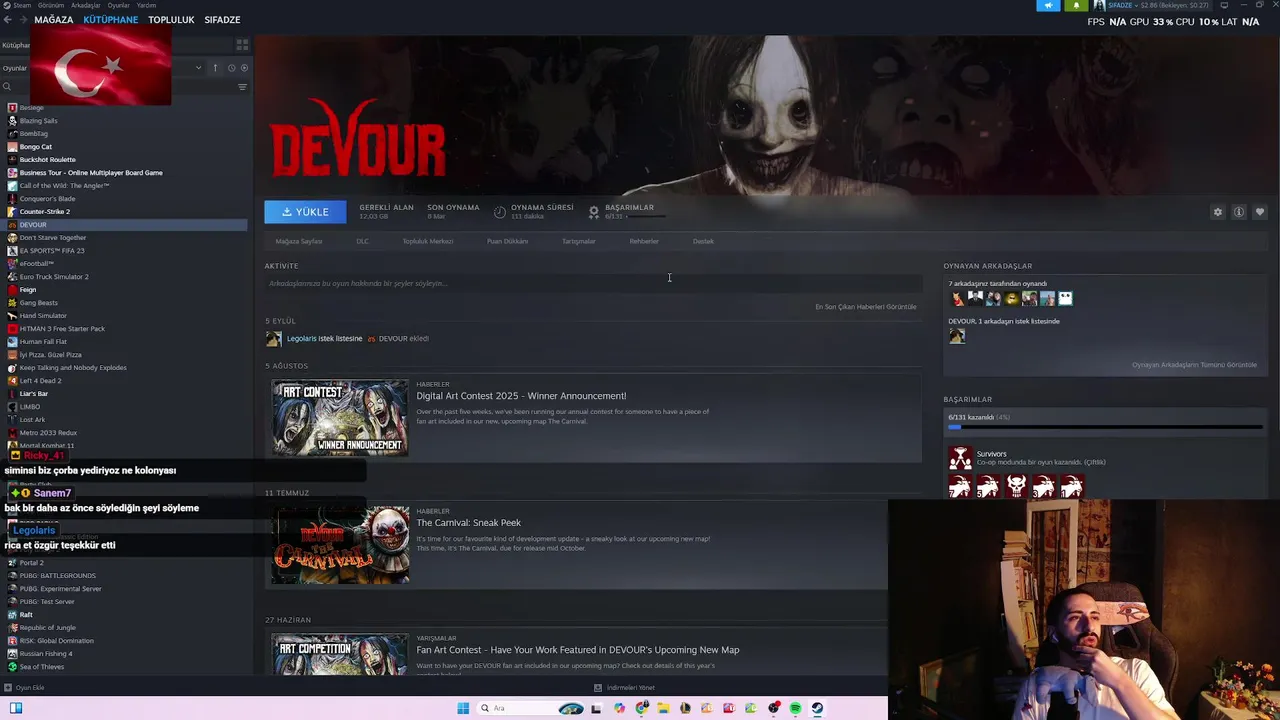
Task: Type in the activity comment field
Action: (x=592, y=284)
